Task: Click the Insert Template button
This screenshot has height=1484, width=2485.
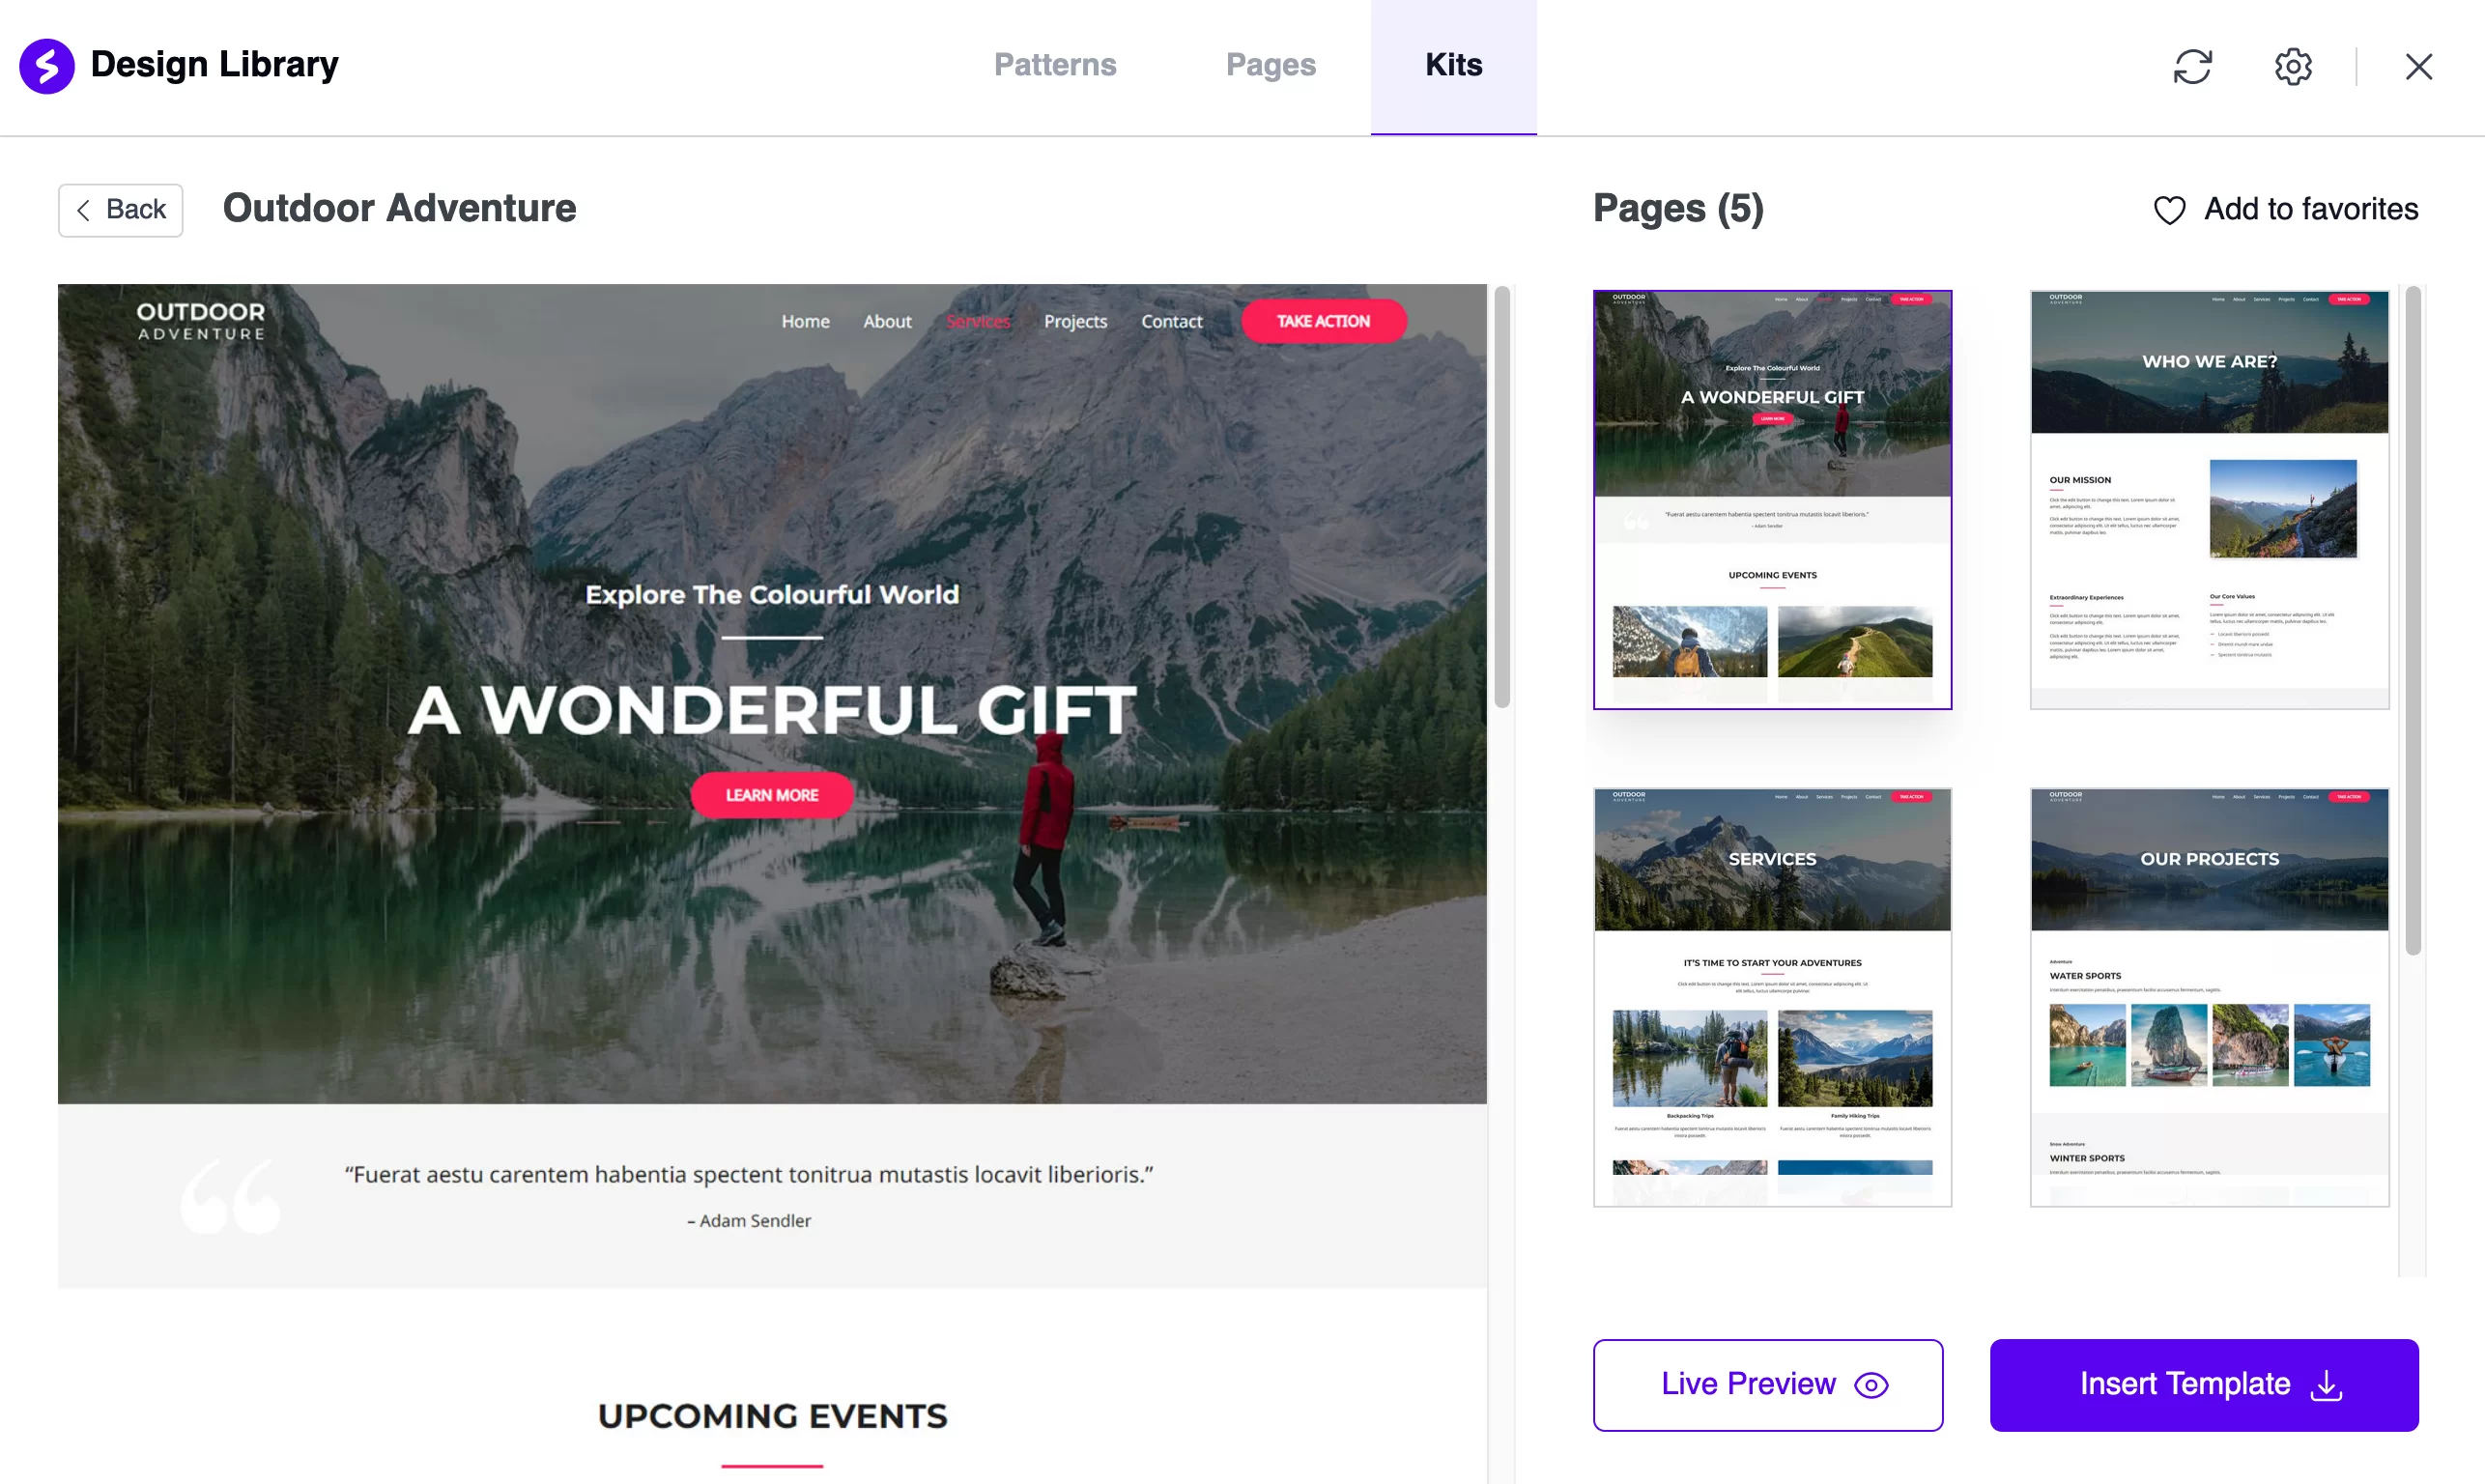Action: tap(2206, 1385)
